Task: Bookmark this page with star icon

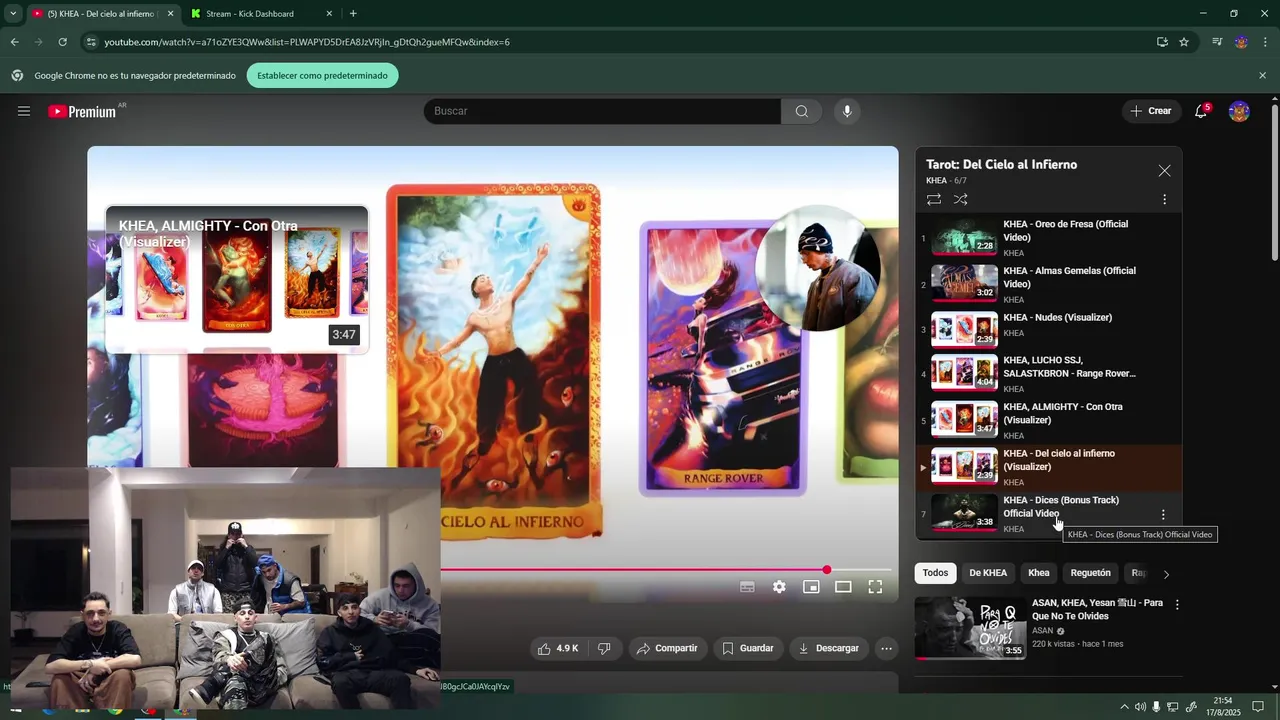Action: 1184,42
